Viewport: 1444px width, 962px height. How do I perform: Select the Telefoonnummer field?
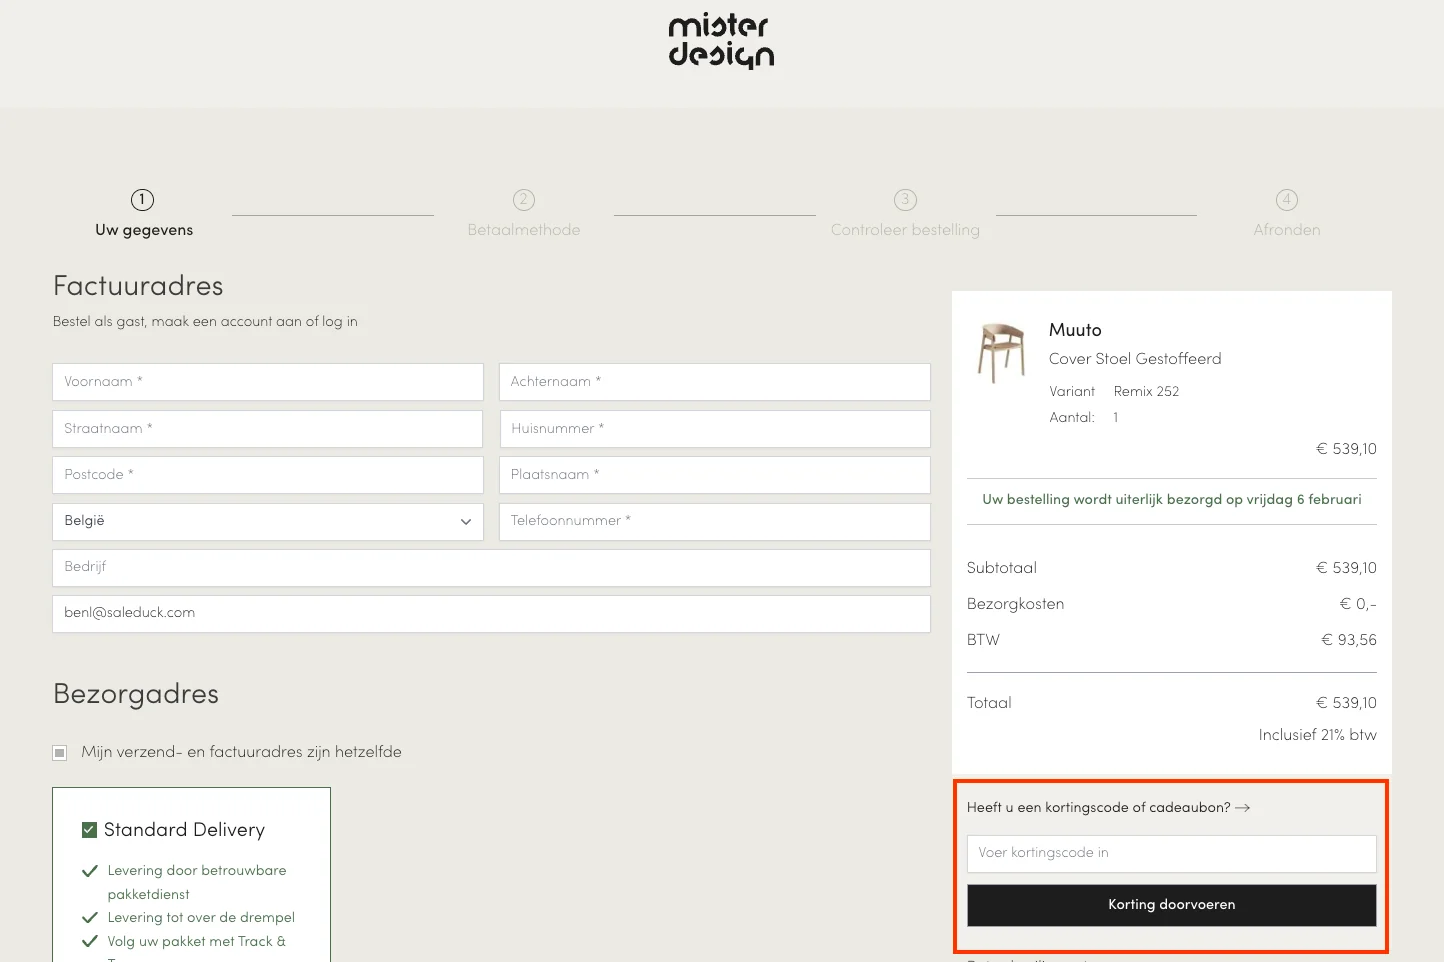pos(714,521)
